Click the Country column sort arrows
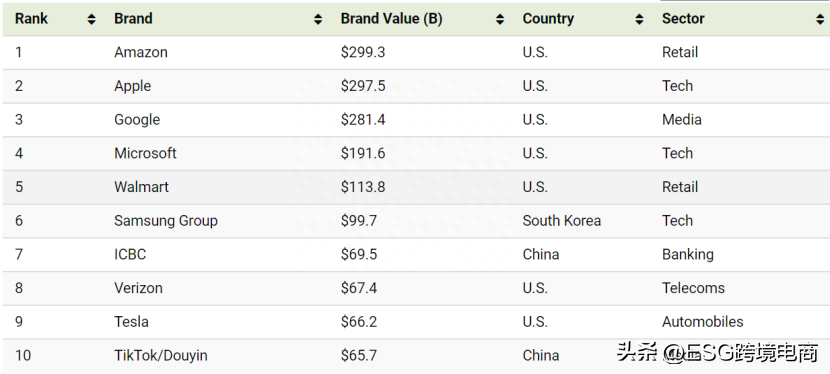Viewport: 830px width, 374px height. point(639,20)
